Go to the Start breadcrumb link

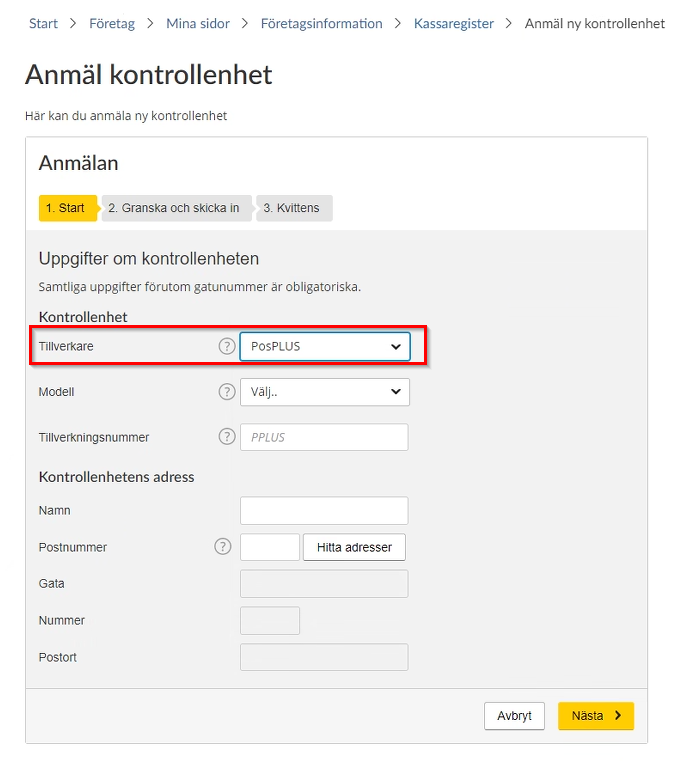(43, 23)
